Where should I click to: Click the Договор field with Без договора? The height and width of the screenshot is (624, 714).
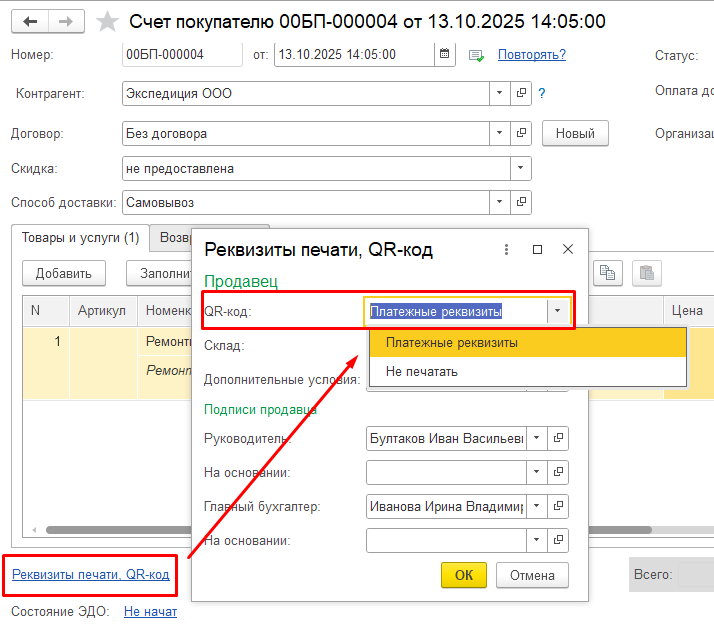306,133
